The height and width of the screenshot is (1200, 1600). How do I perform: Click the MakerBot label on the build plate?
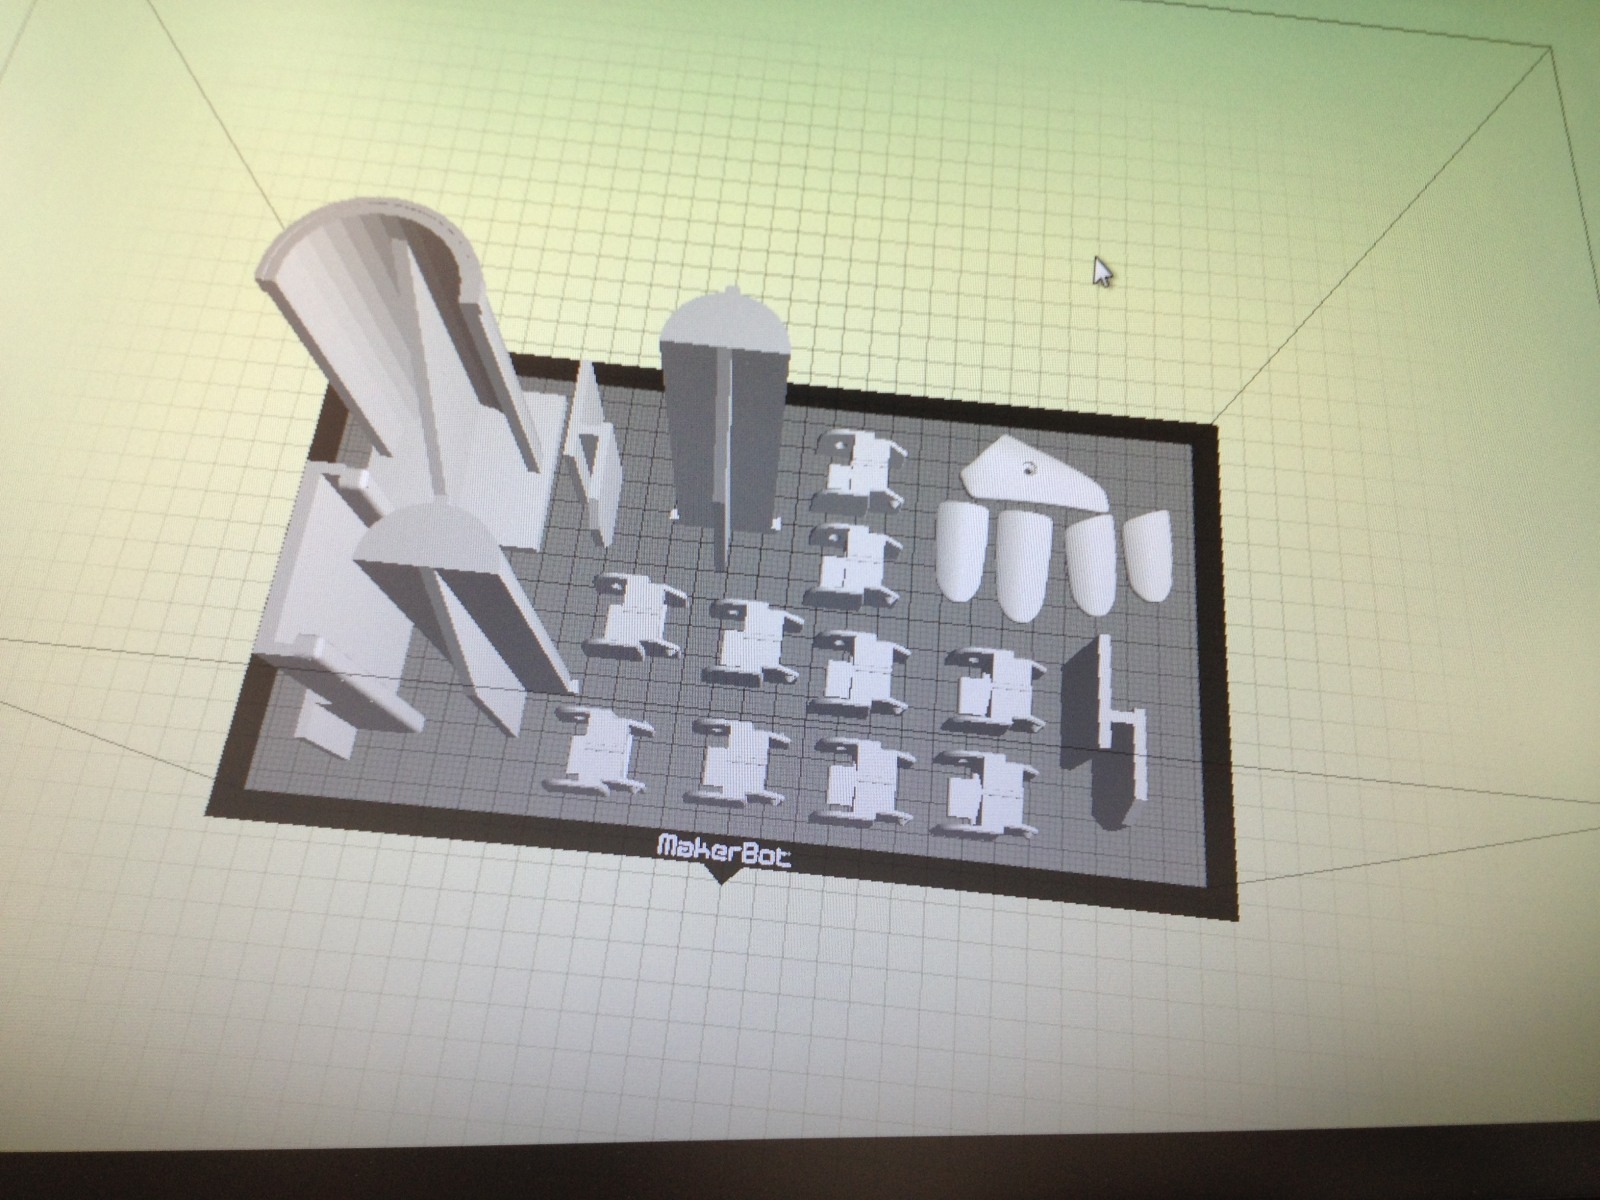722,849
